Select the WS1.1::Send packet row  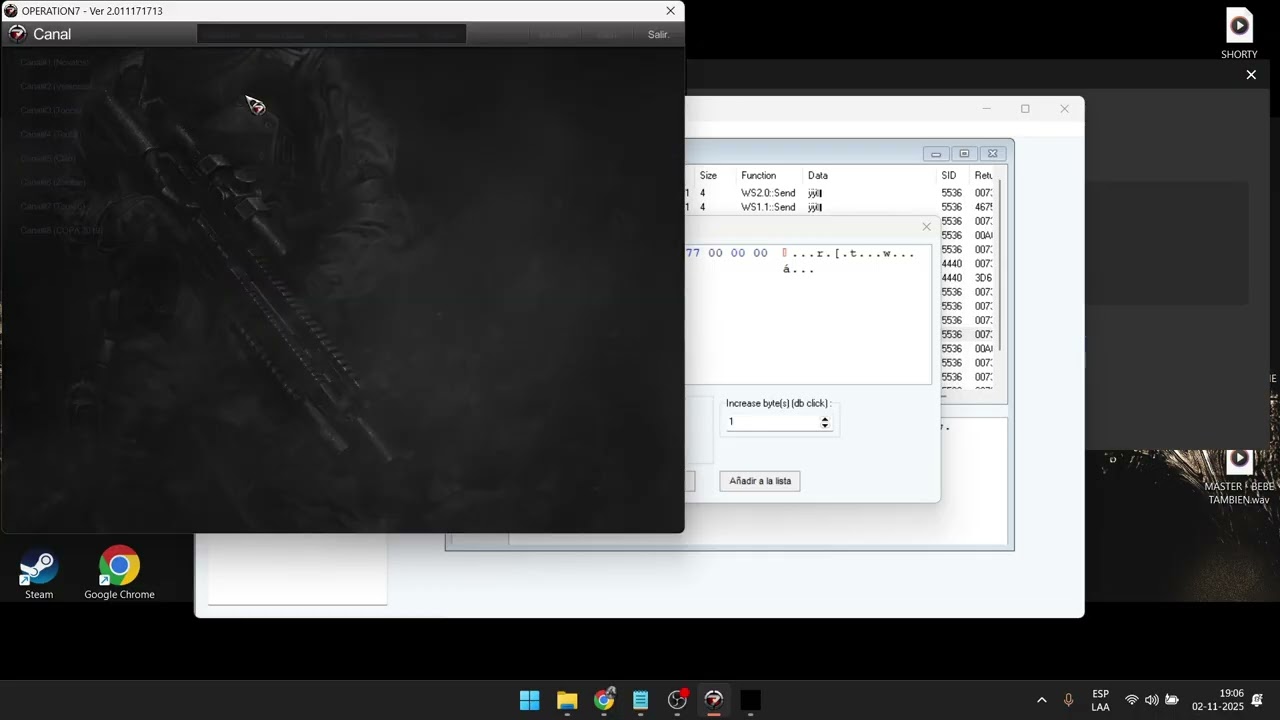840,207
